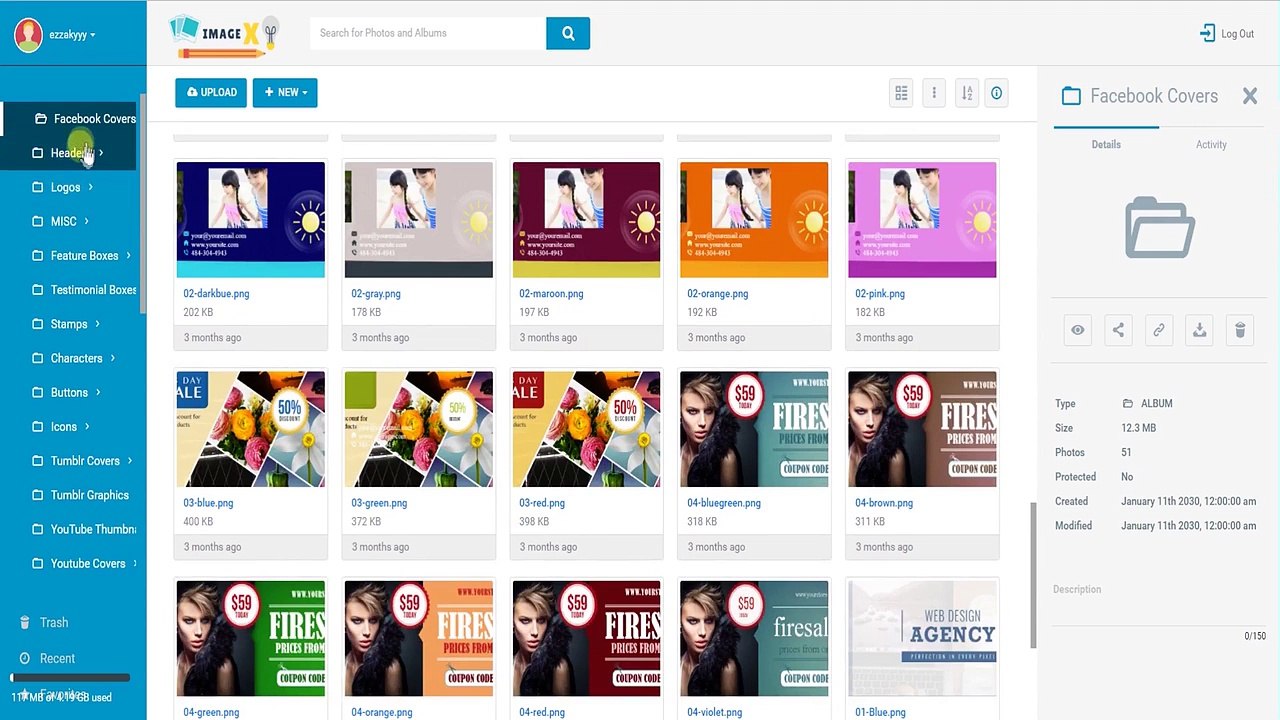Screen dimensions: 1280x720
Task: Close the Facebook Covers details panel
Action: pos(1250,96)
